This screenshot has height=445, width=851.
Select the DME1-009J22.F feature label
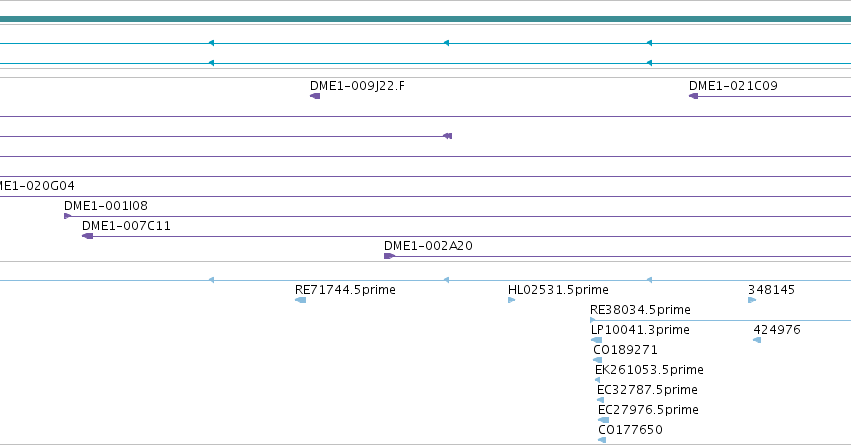coord(357,86)
